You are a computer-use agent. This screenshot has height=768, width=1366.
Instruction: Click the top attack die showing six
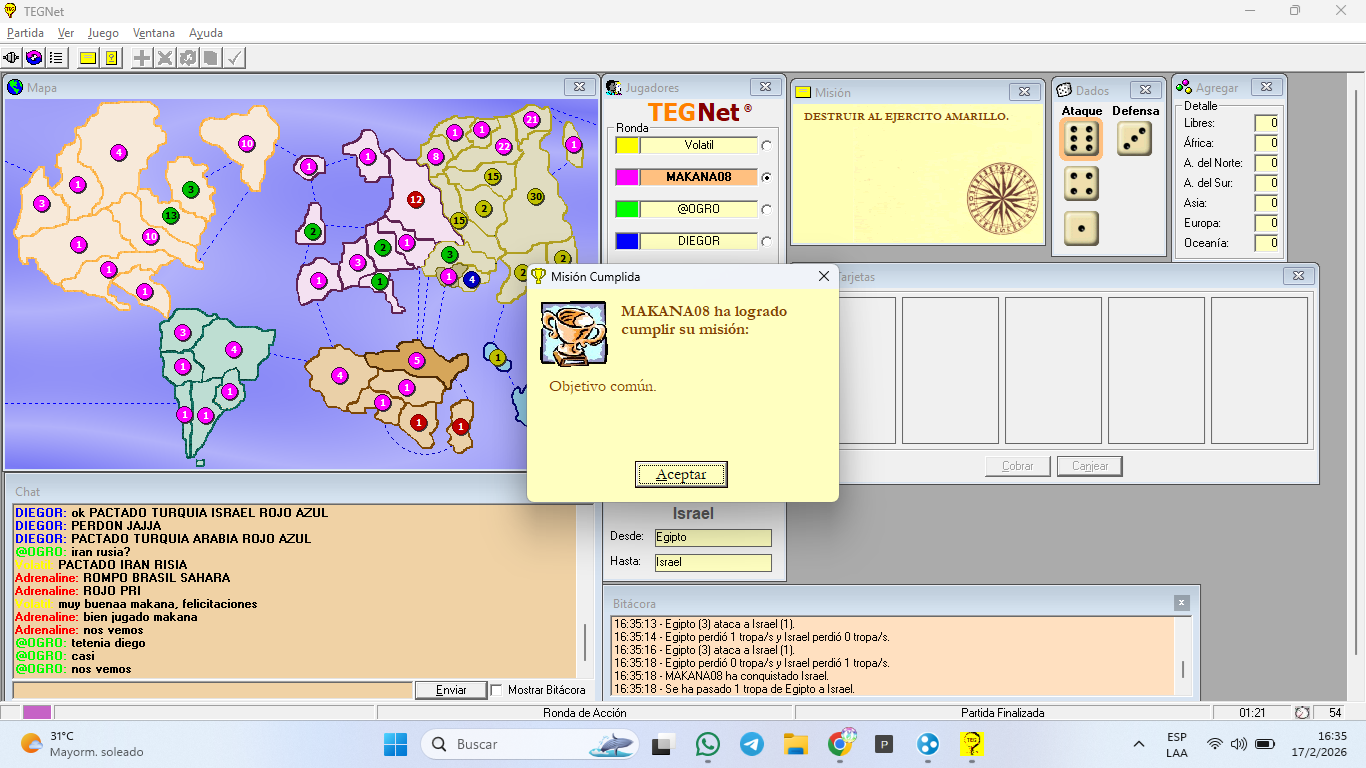click(1081, 139)
